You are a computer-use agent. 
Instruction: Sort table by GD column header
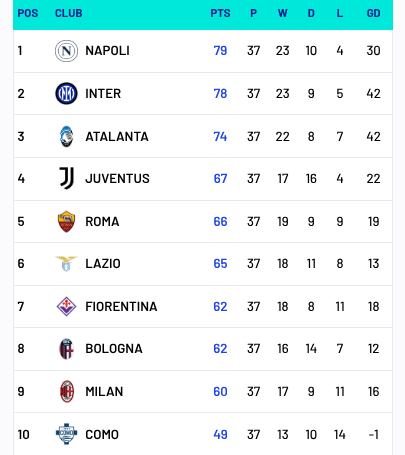pos(373,13)
